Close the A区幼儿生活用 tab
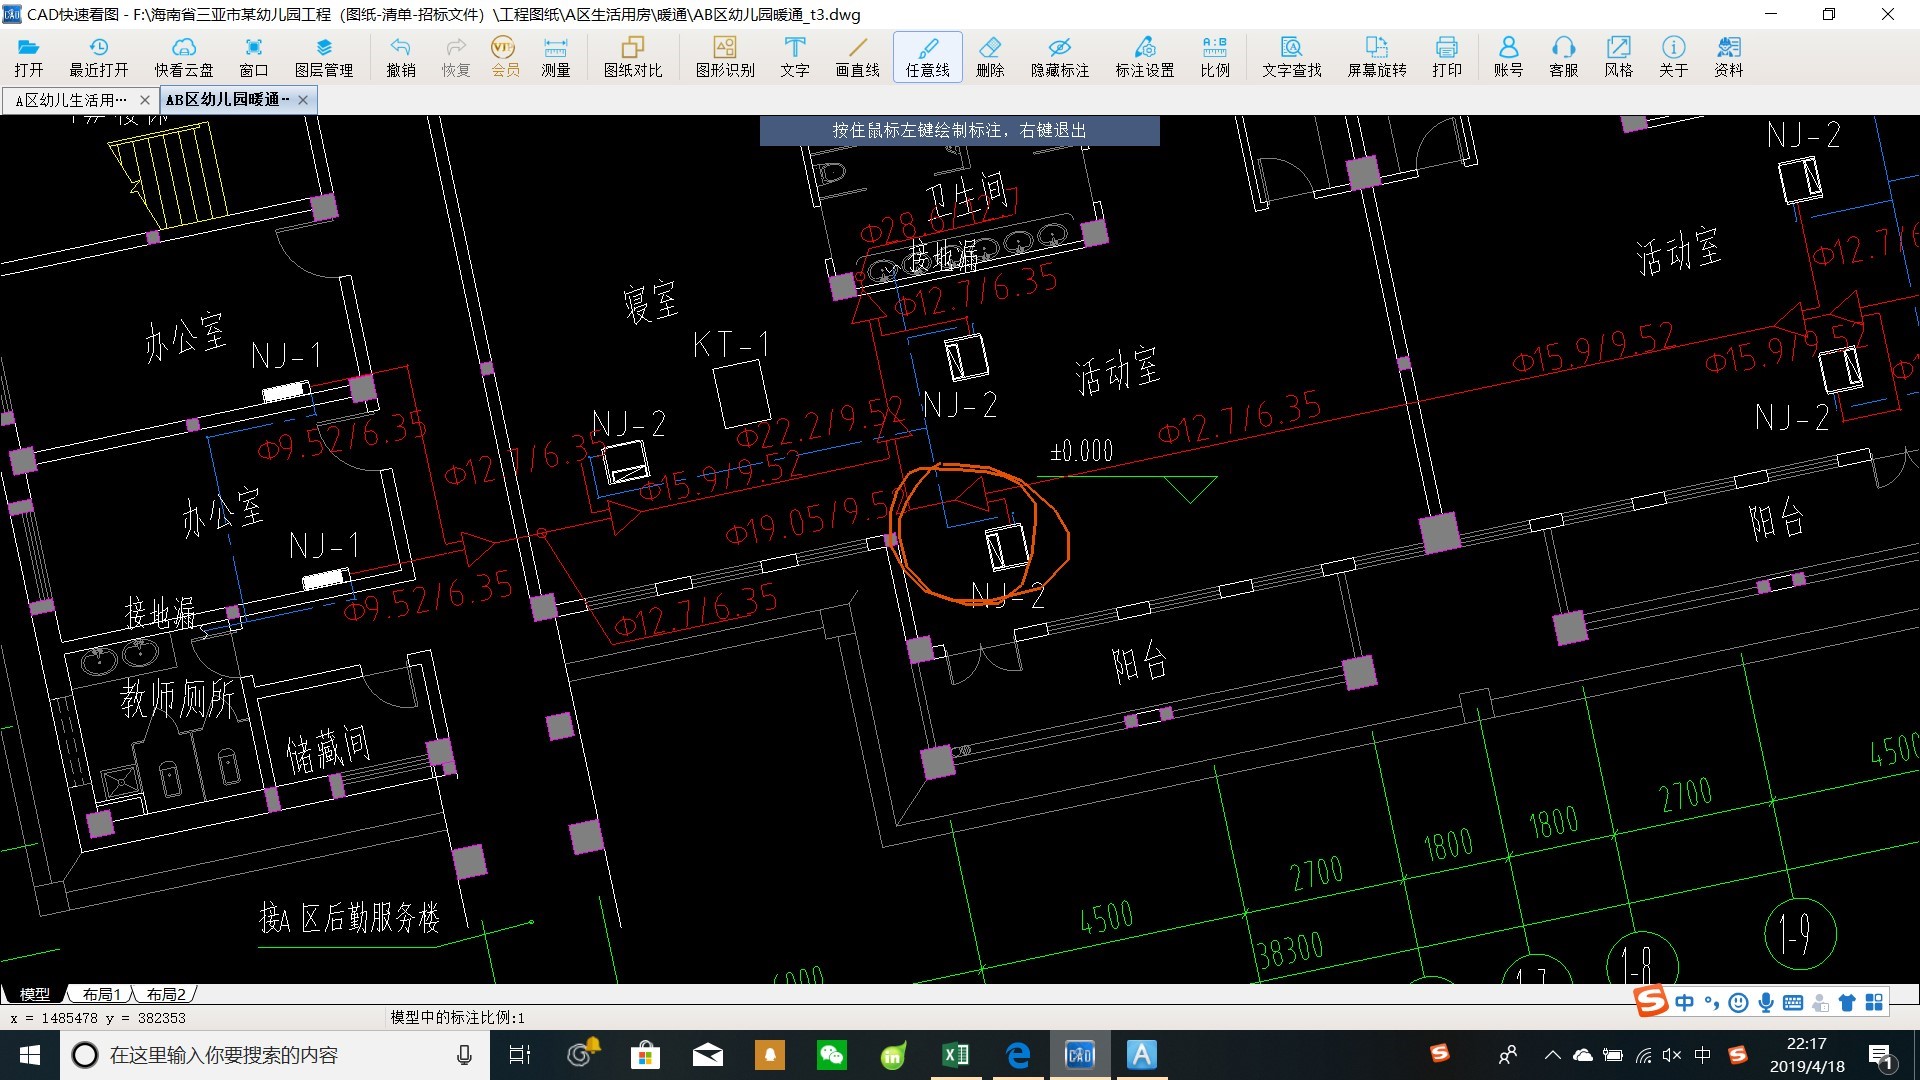Screen dimensions: 1920x1080 145,100
